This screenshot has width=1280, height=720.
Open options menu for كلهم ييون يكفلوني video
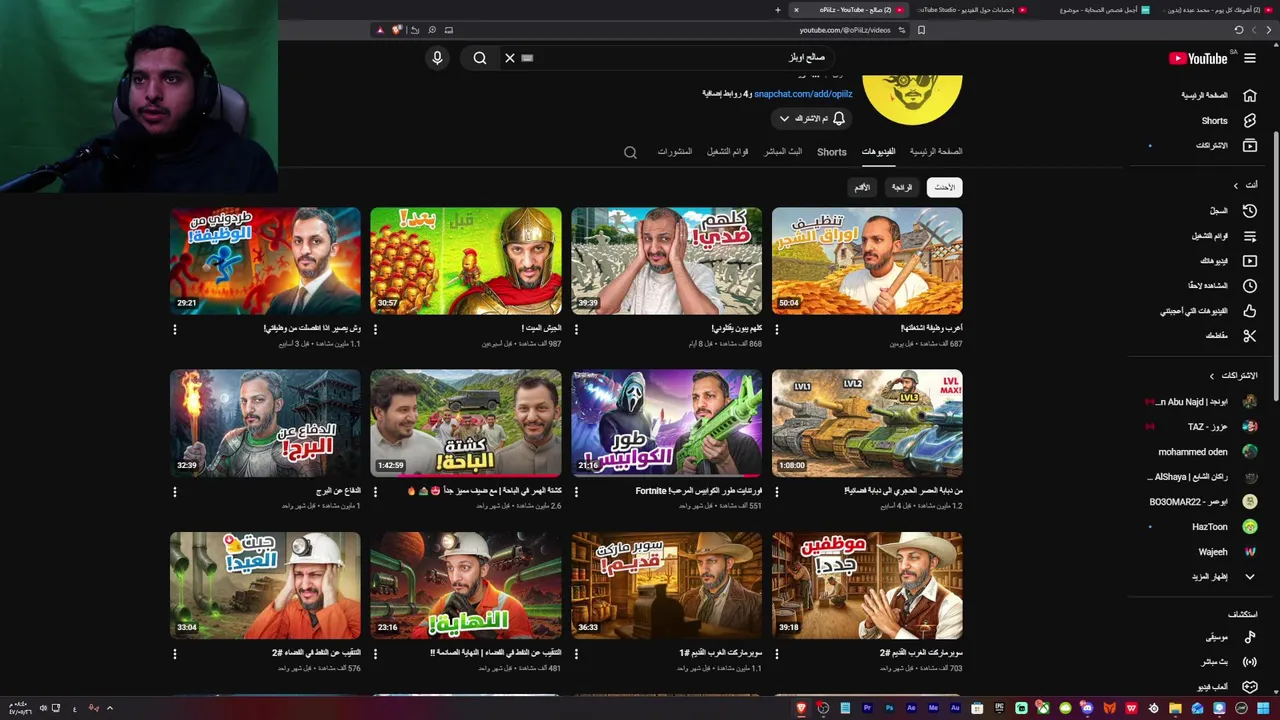coord(576,329)
